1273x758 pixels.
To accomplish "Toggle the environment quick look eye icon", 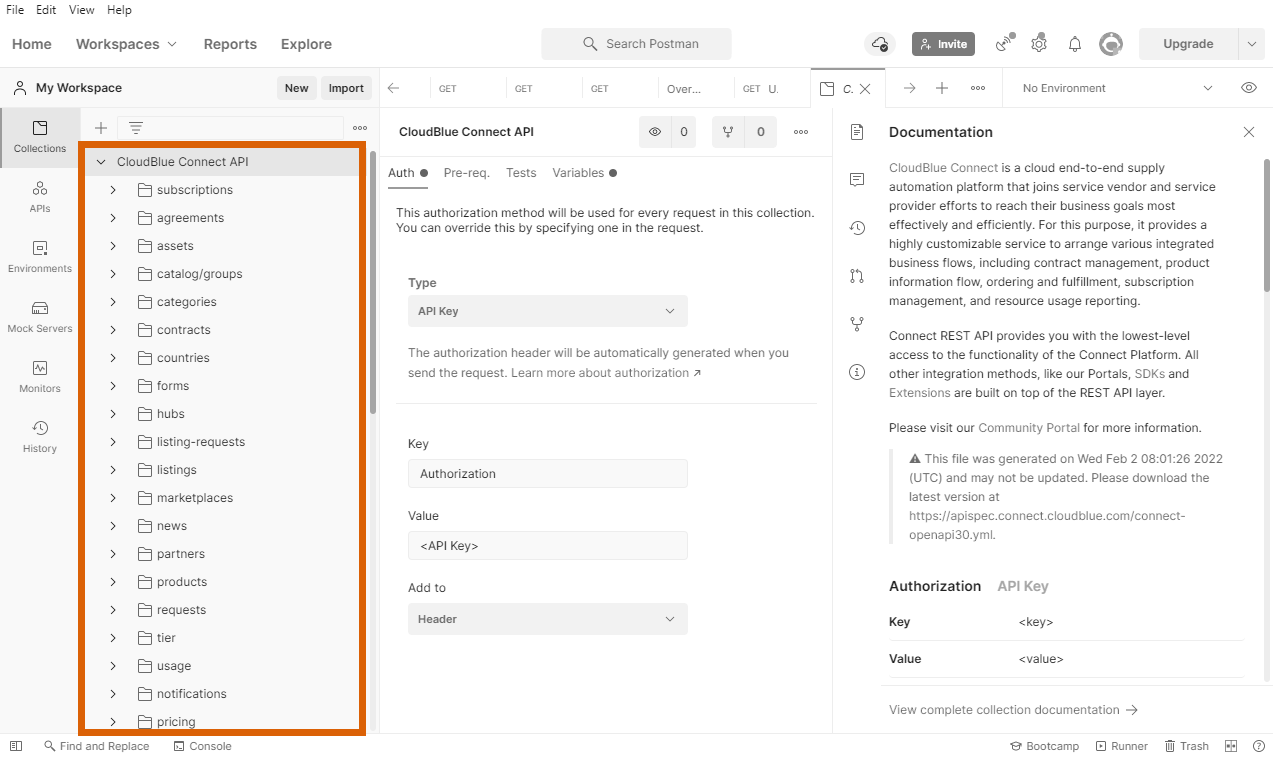I will click(1249, 88).
